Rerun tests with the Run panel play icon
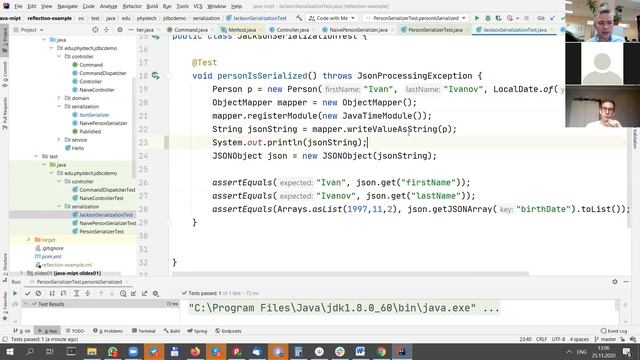This screenshot has width=640, height=360. coord(15,293)
